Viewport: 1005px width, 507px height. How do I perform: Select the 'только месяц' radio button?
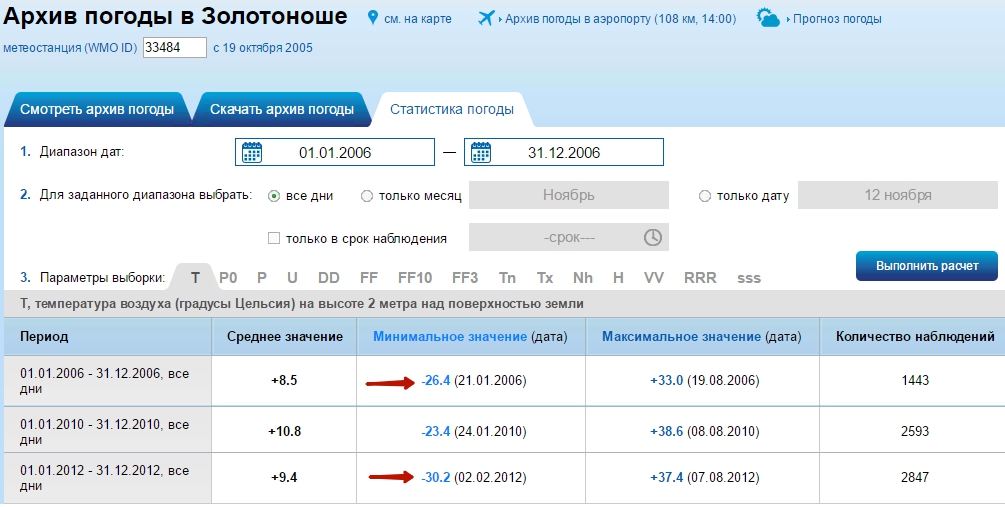pyautogui.click(x=367, y=196)
